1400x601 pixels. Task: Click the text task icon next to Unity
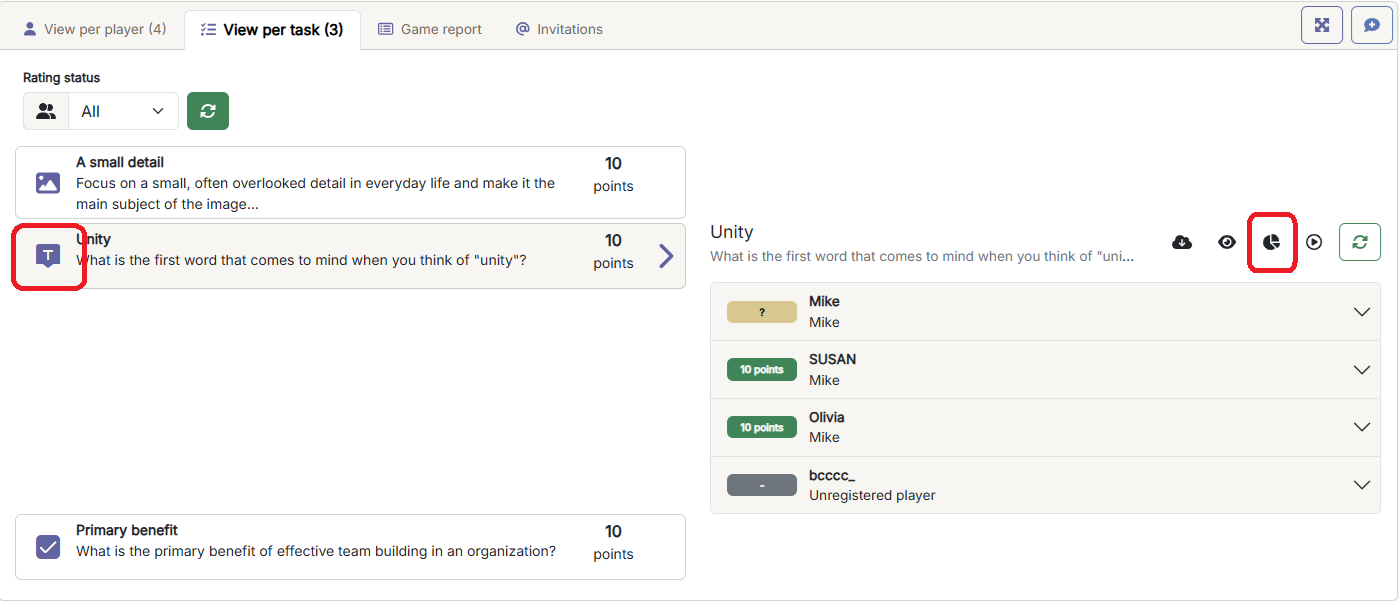pos(48,256)
